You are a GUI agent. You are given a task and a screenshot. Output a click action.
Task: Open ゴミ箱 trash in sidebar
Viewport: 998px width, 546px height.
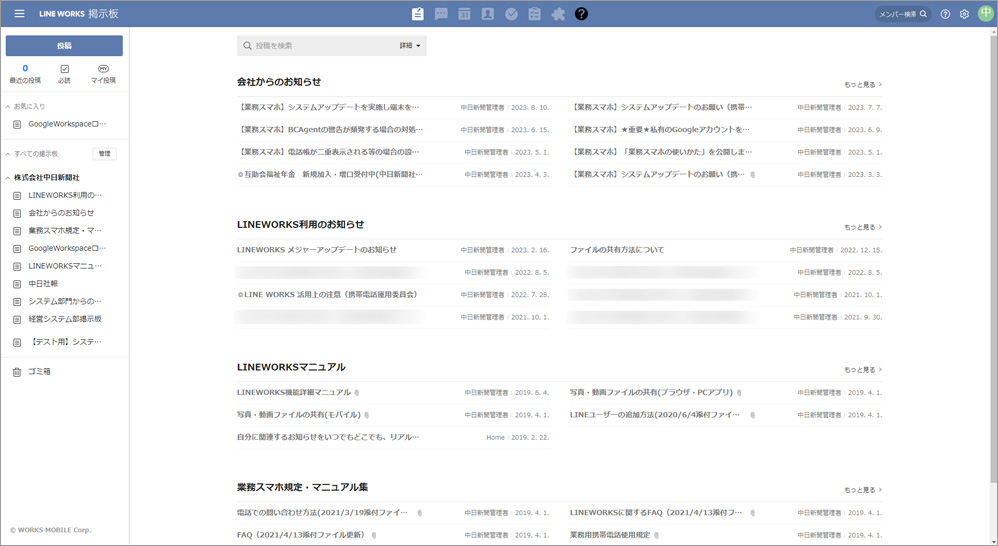point(39,372)
